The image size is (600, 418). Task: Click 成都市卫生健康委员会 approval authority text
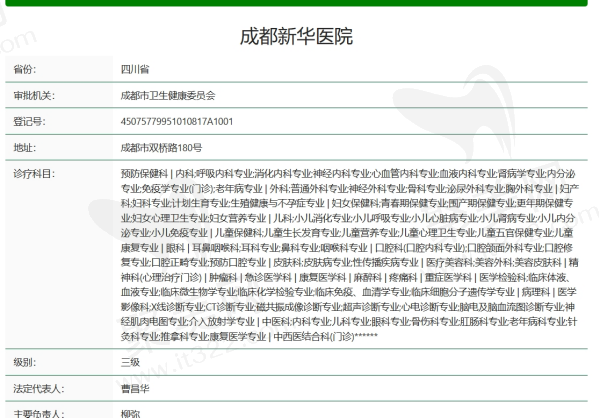pyautogui.click(x=166, y=96)
